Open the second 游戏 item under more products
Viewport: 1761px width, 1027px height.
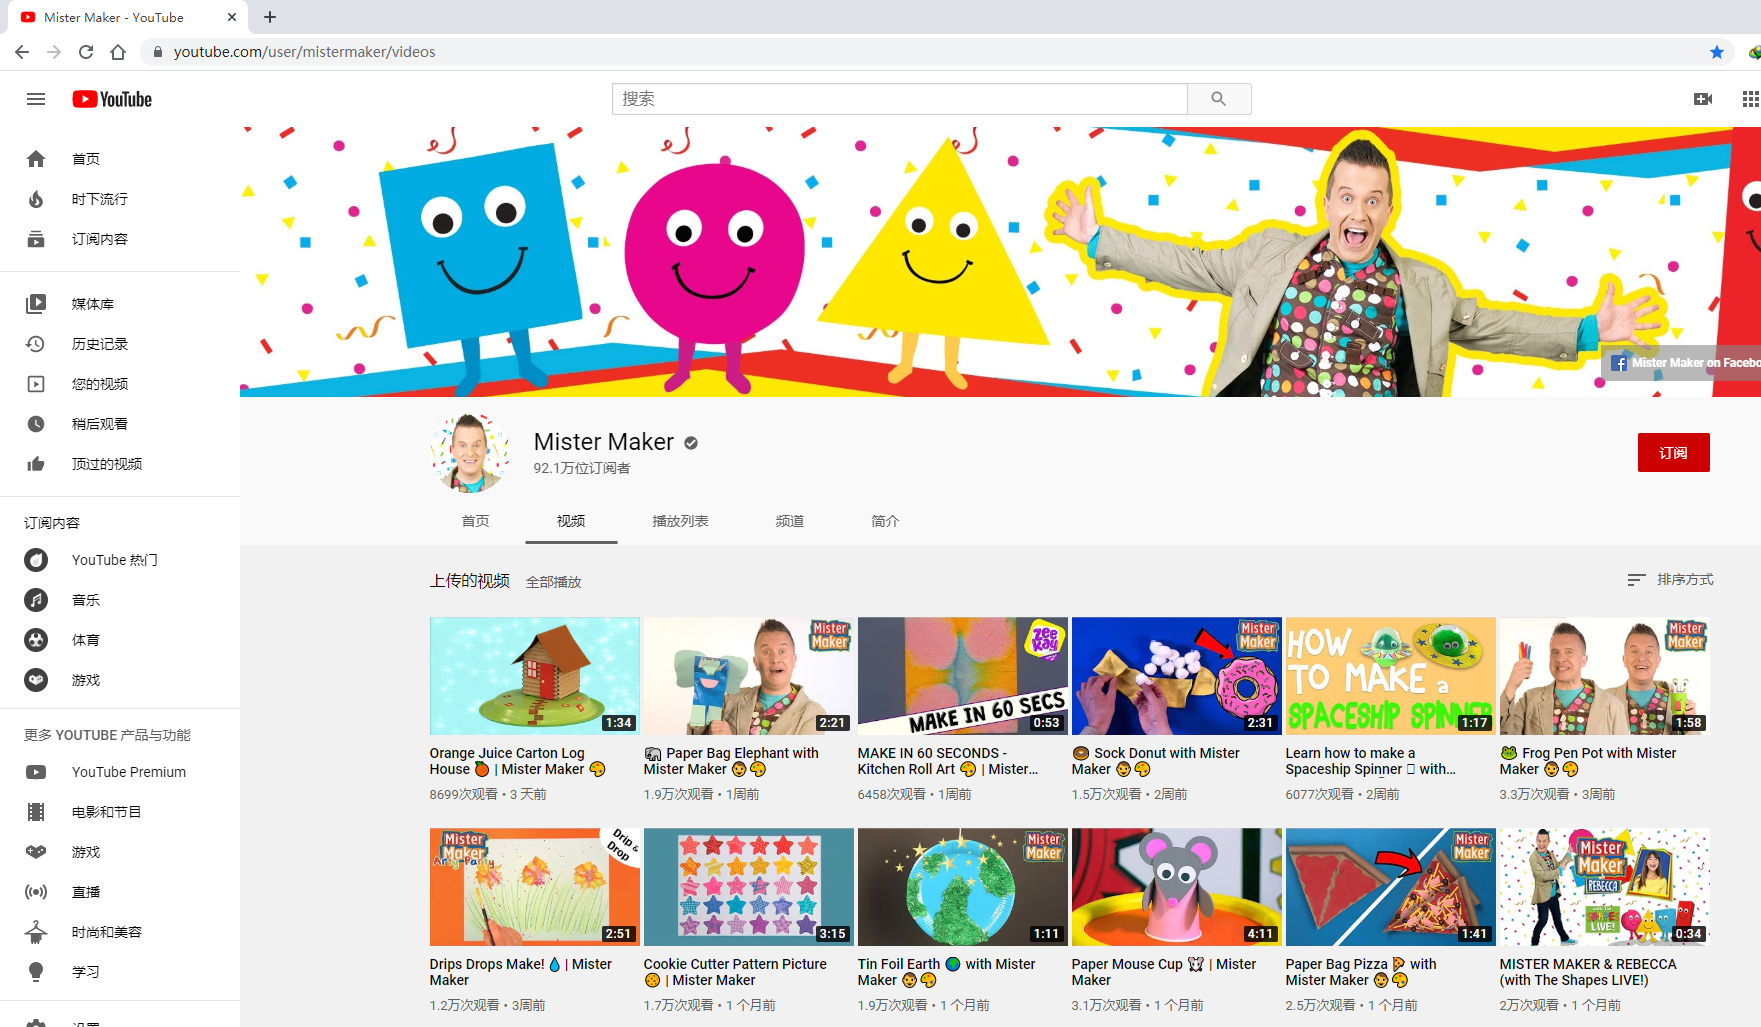[x=120, y=852]
